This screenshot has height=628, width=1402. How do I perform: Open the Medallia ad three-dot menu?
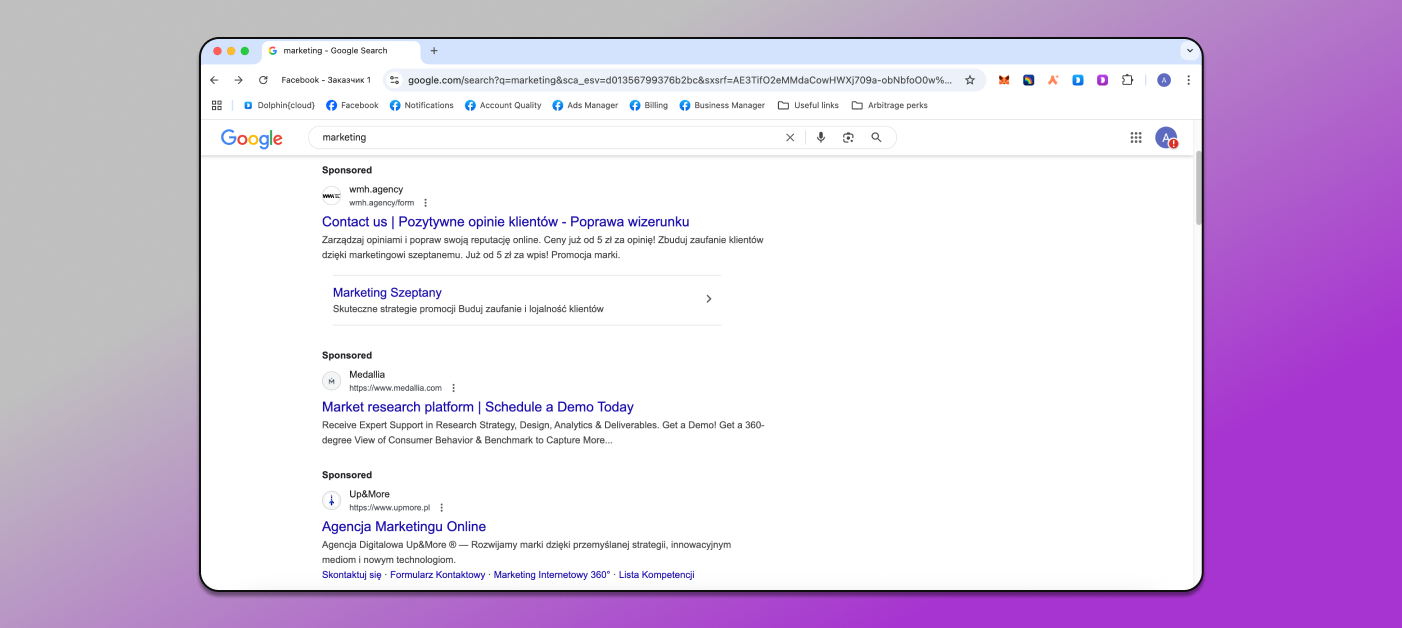(453, 387)
